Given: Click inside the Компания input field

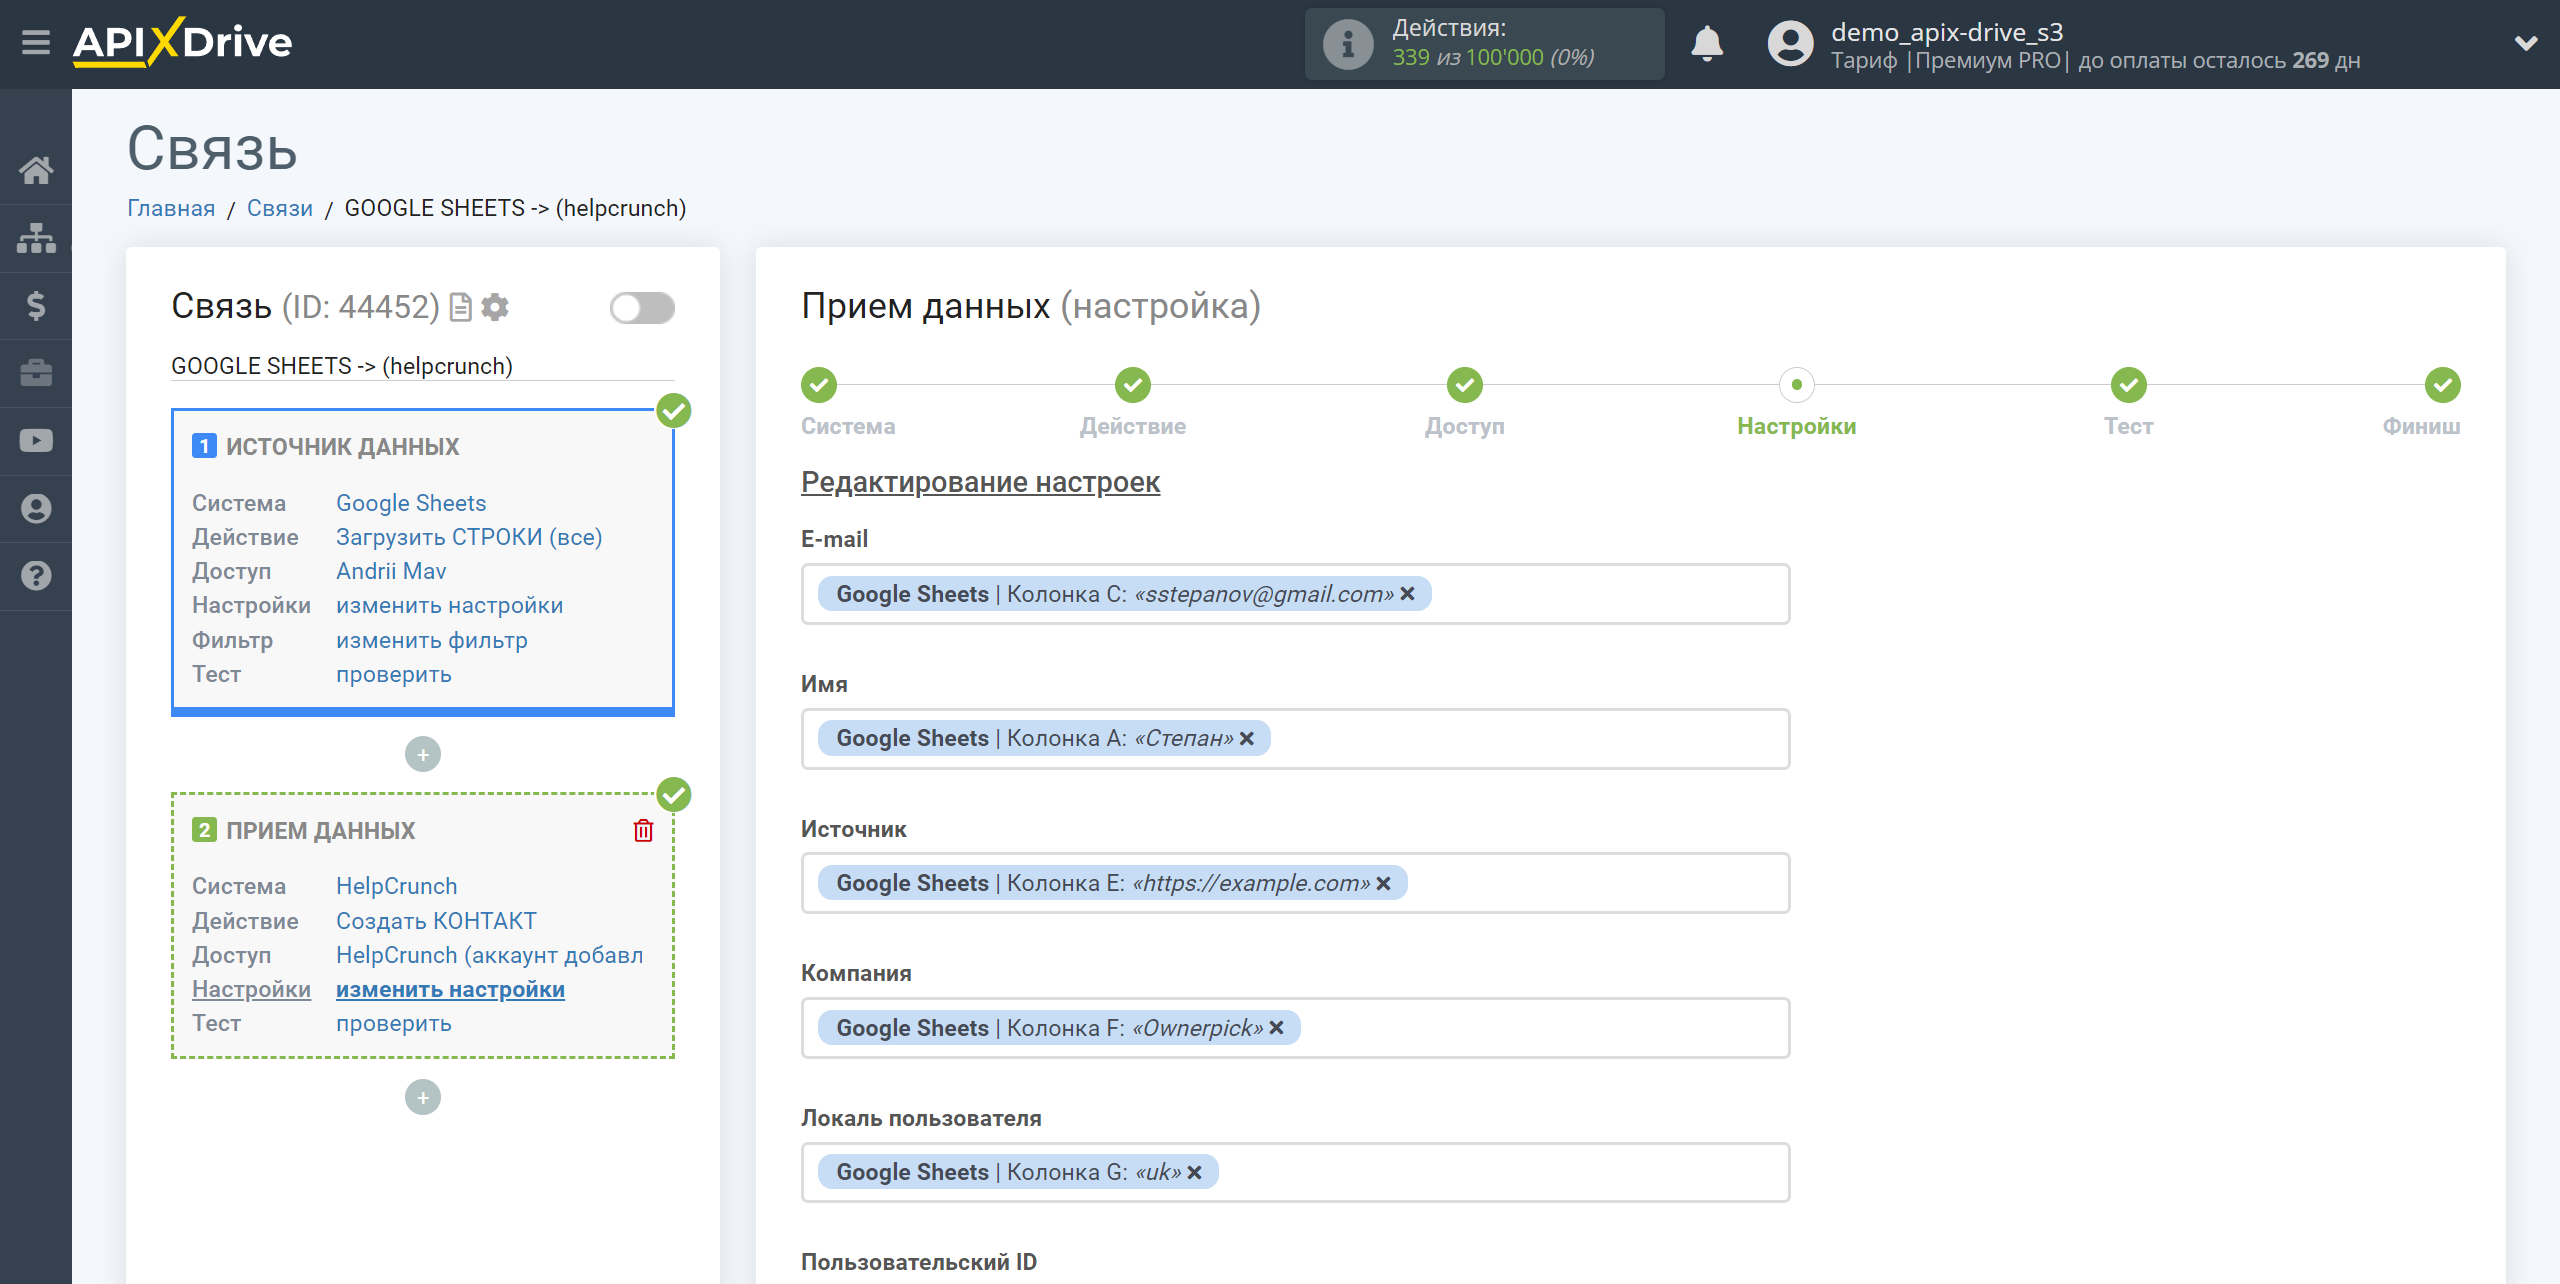Looking at the screenshot, I should pos(1295,1028).
